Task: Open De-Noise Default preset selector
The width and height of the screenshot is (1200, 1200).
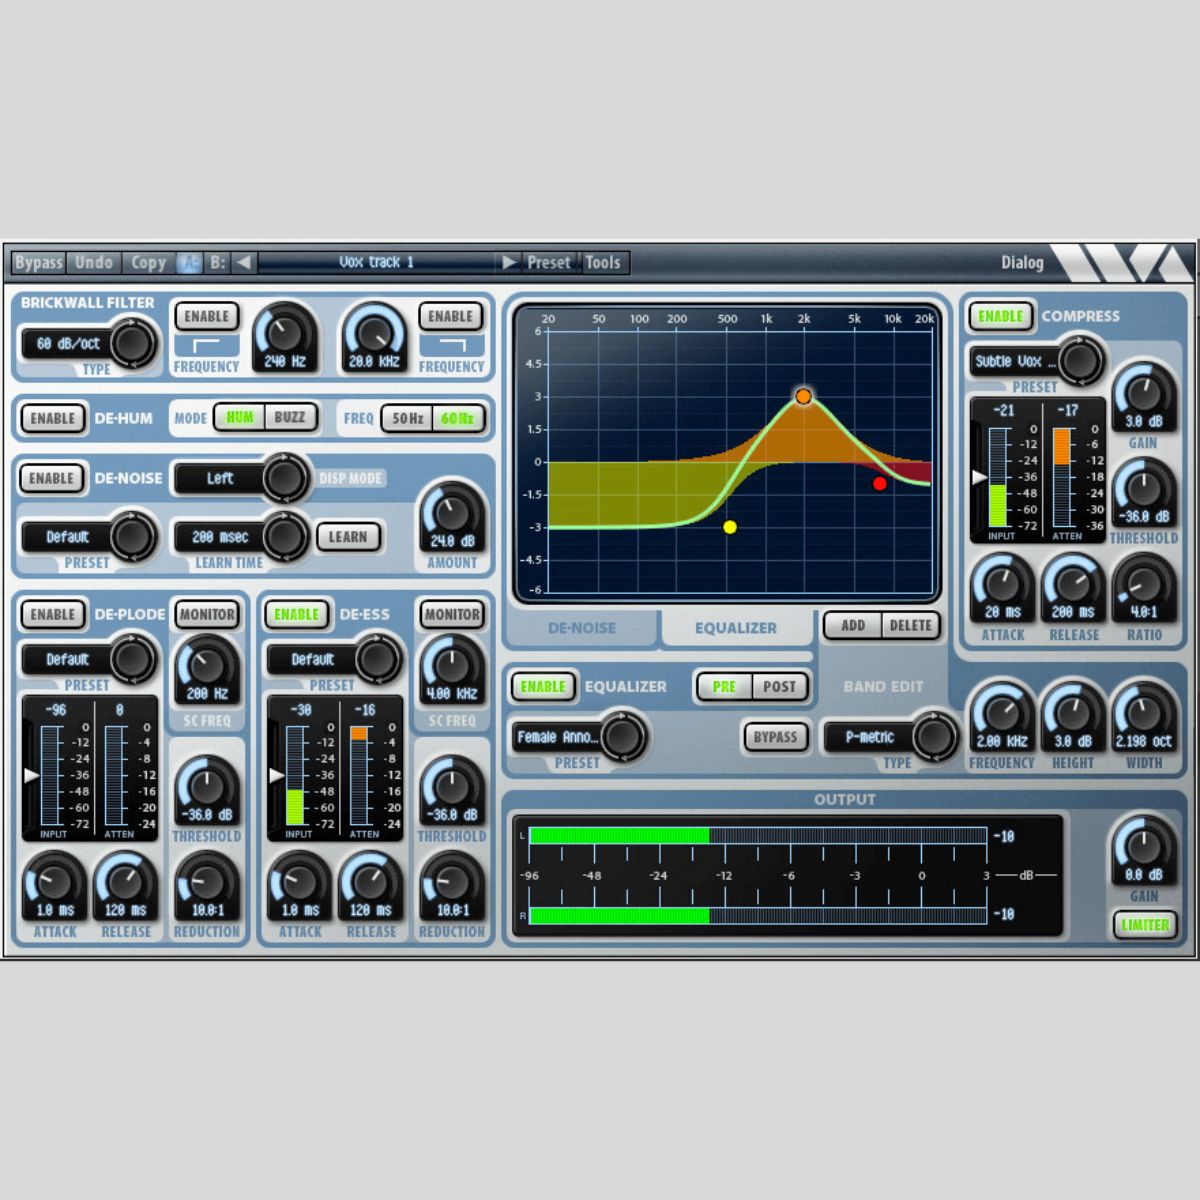Action: point(88,537)
